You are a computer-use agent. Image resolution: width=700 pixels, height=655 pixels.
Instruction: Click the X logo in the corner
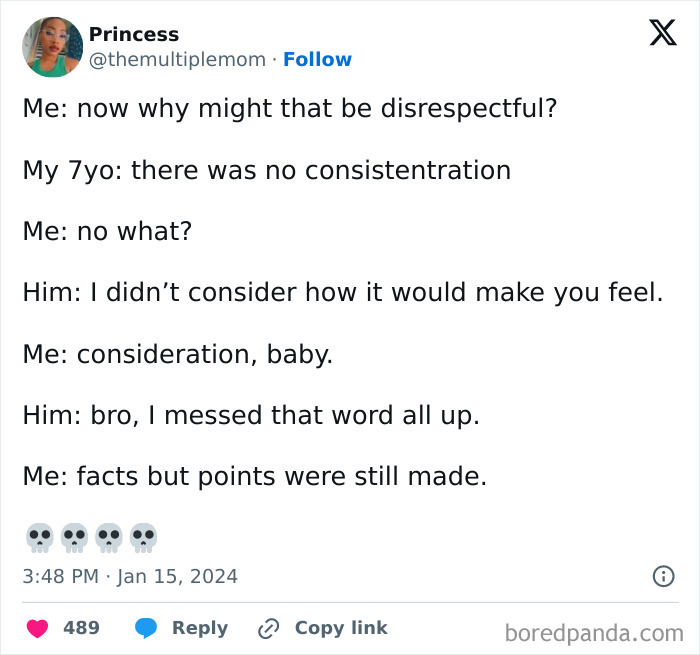[x=662, y=34]
